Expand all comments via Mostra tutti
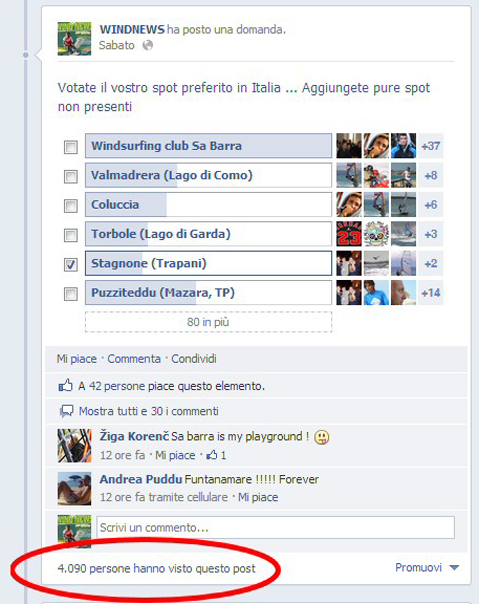Screen dimensions: 479x604 point(148,411)
